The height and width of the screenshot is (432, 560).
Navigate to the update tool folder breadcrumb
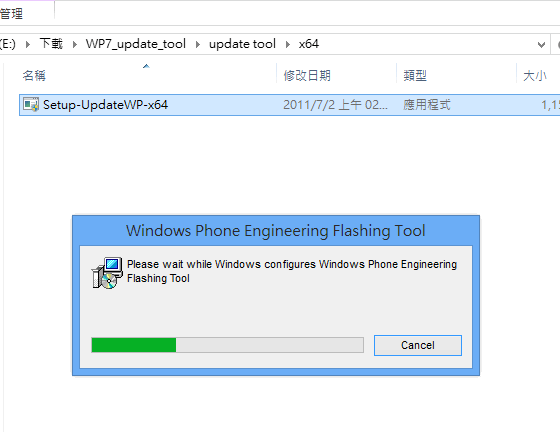pos(242,44)
